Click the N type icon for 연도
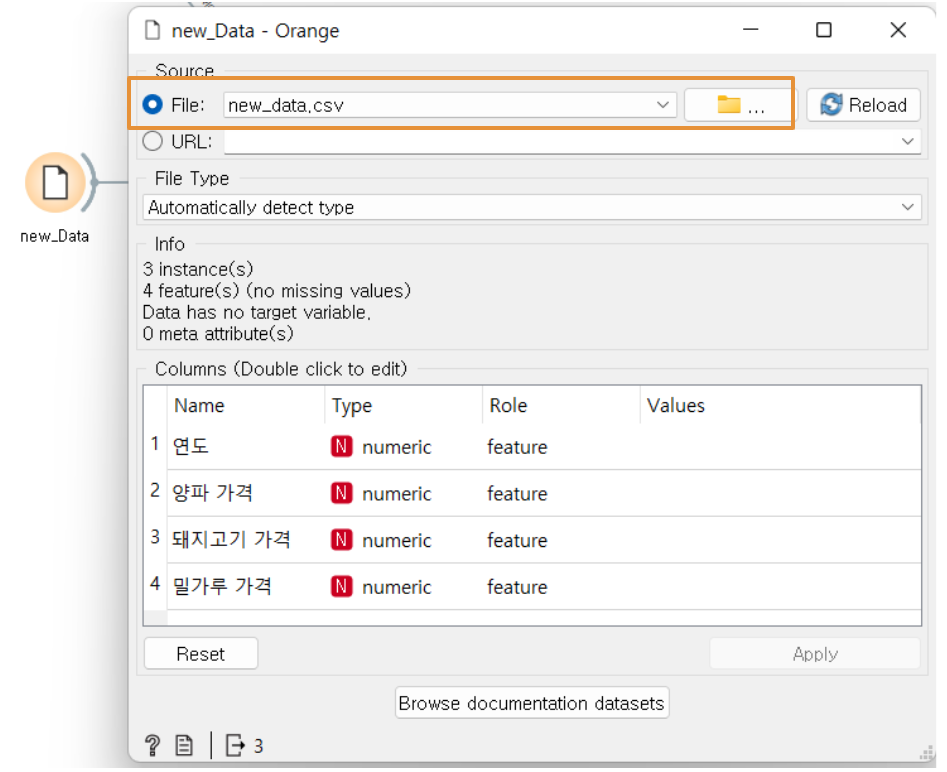The image size is (947, 772). (x=341, y=446)
